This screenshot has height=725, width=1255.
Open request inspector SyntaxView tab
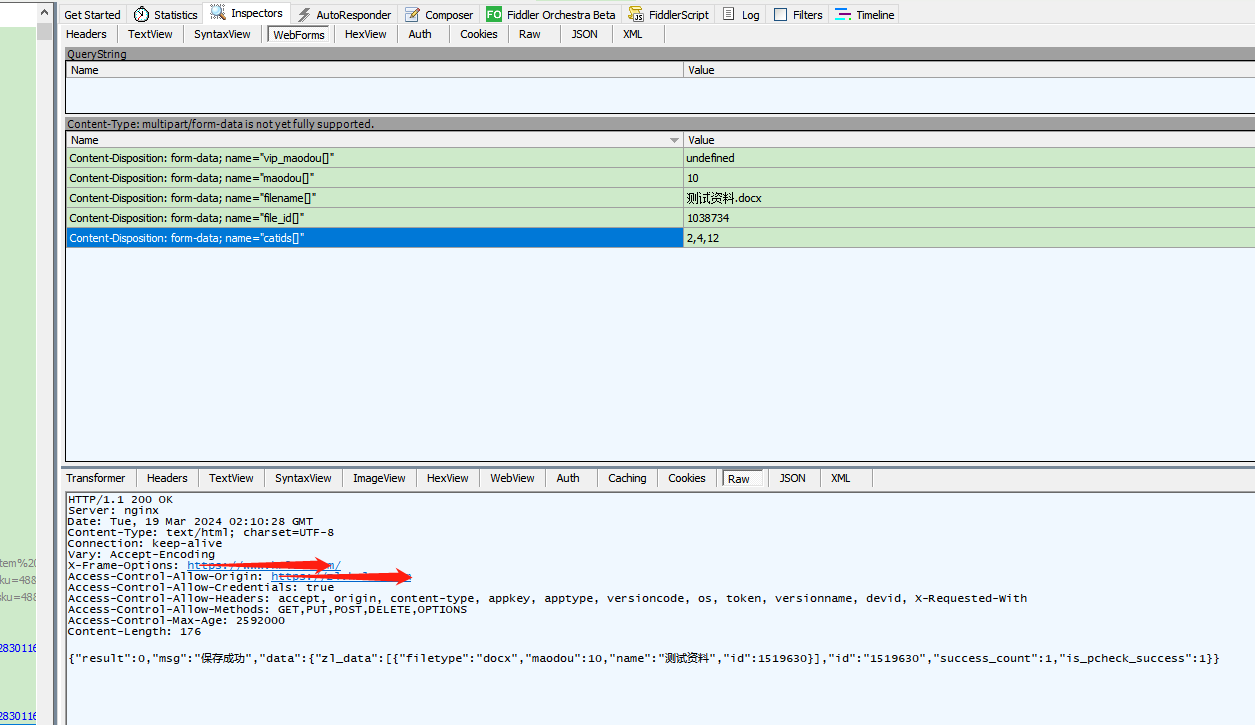(x=222, y=34)
